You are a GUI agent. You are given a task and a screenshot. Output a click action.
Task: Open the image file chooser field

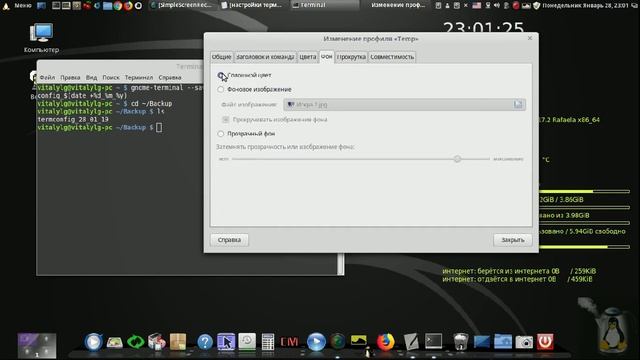point(404,104)
